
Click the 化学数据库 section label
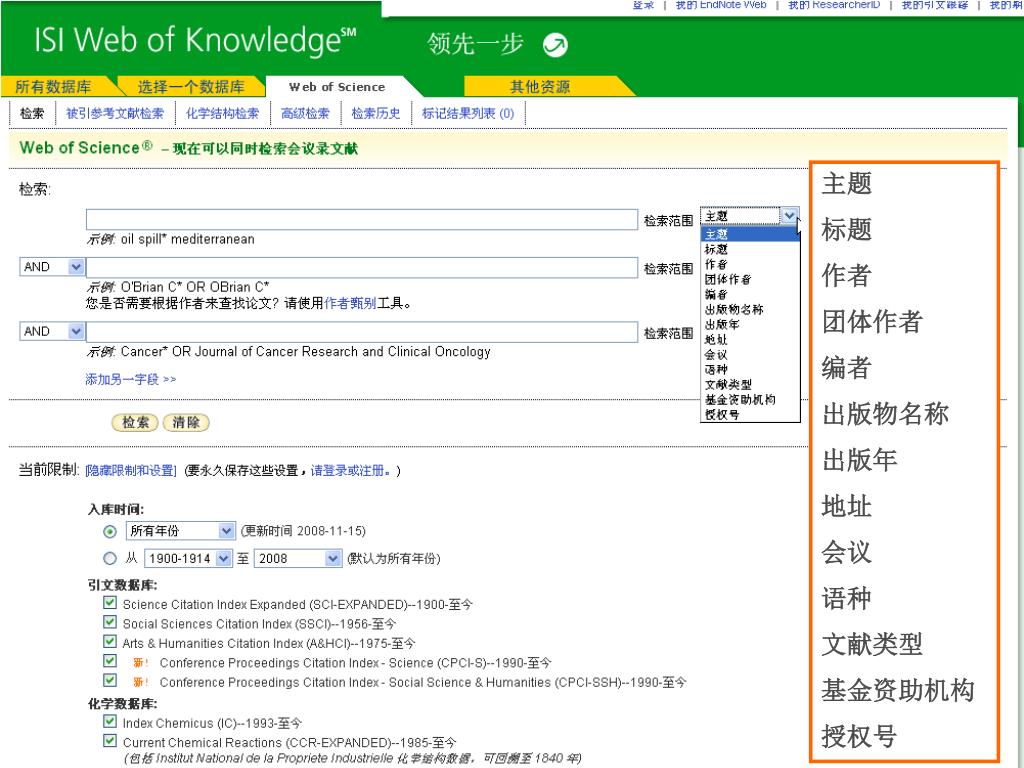point(123,704)
